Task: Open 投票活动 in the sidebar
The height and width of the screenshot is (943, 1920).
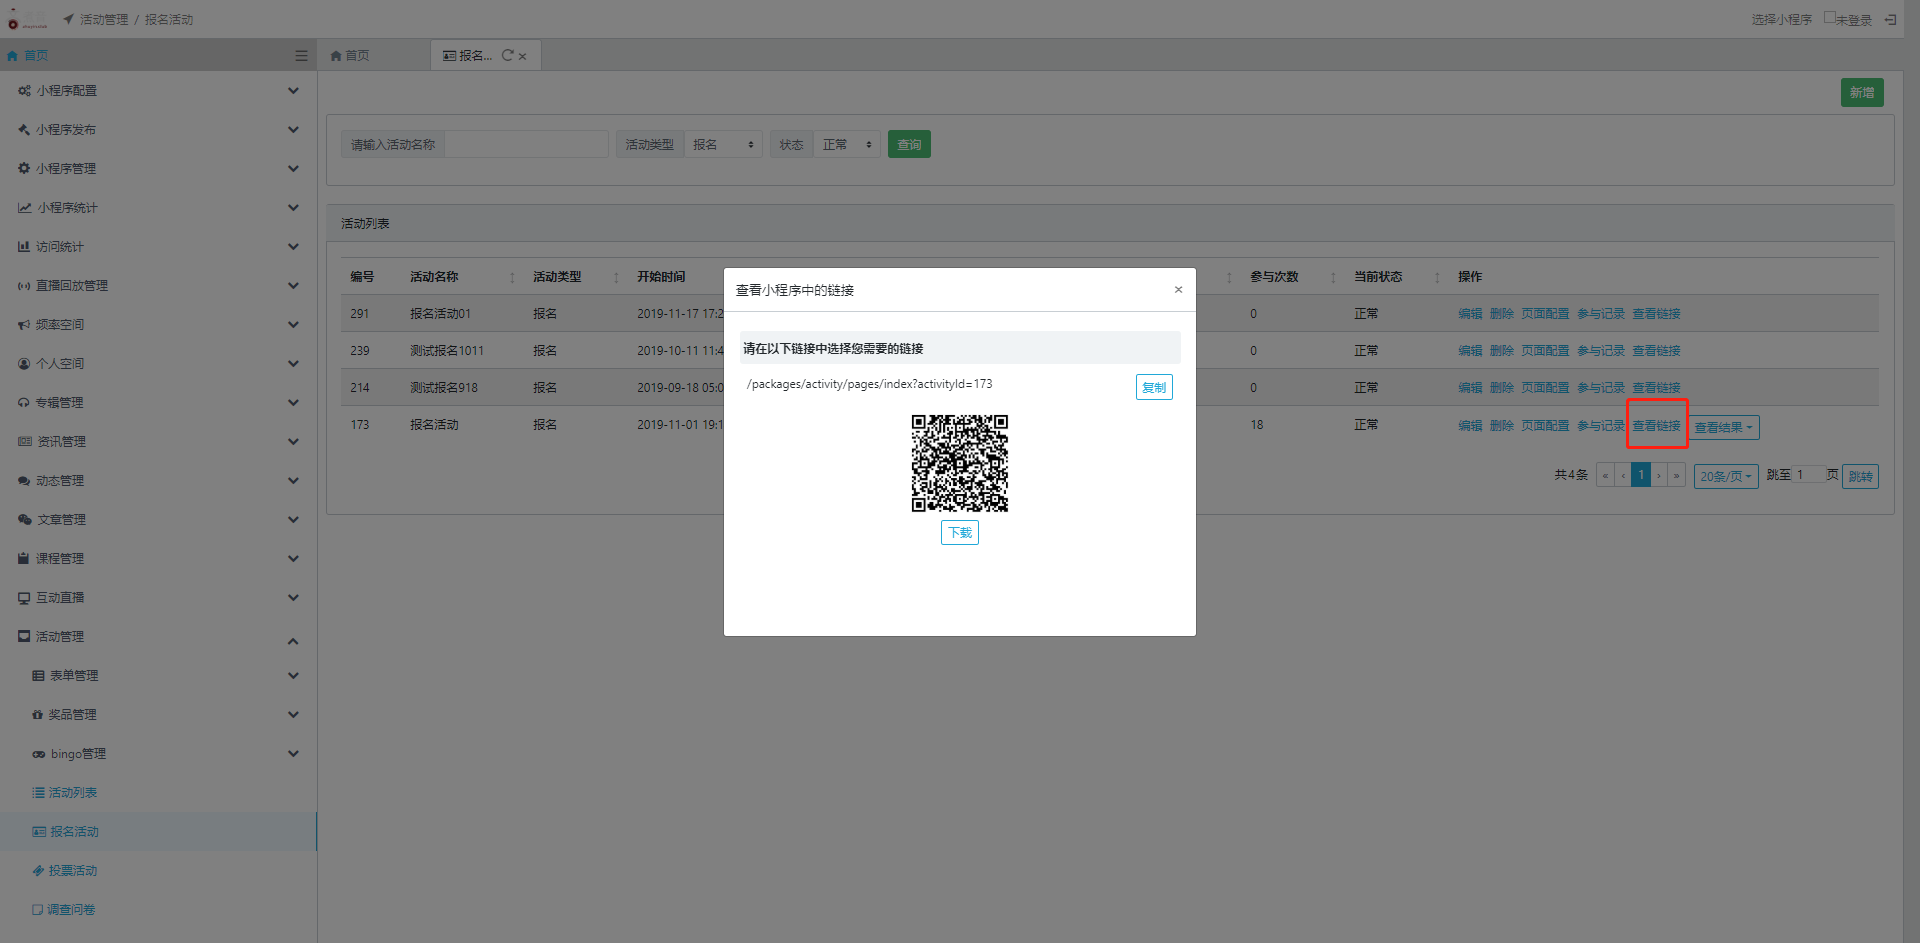Action: point(73,871)
